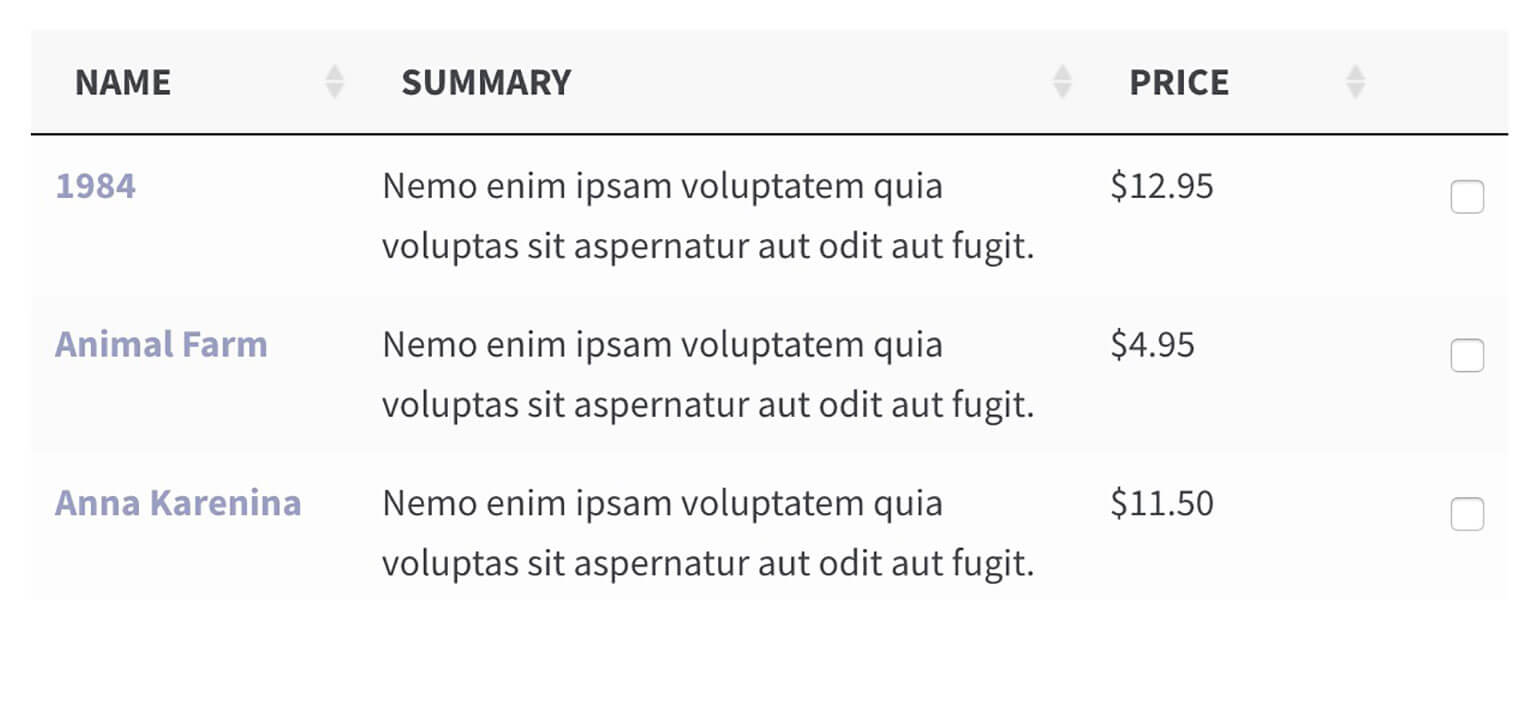The height and width of the screenshot is (722, 1540).
Task: Tick the checkbox in the 1984 row
Action: (1466, 198)
